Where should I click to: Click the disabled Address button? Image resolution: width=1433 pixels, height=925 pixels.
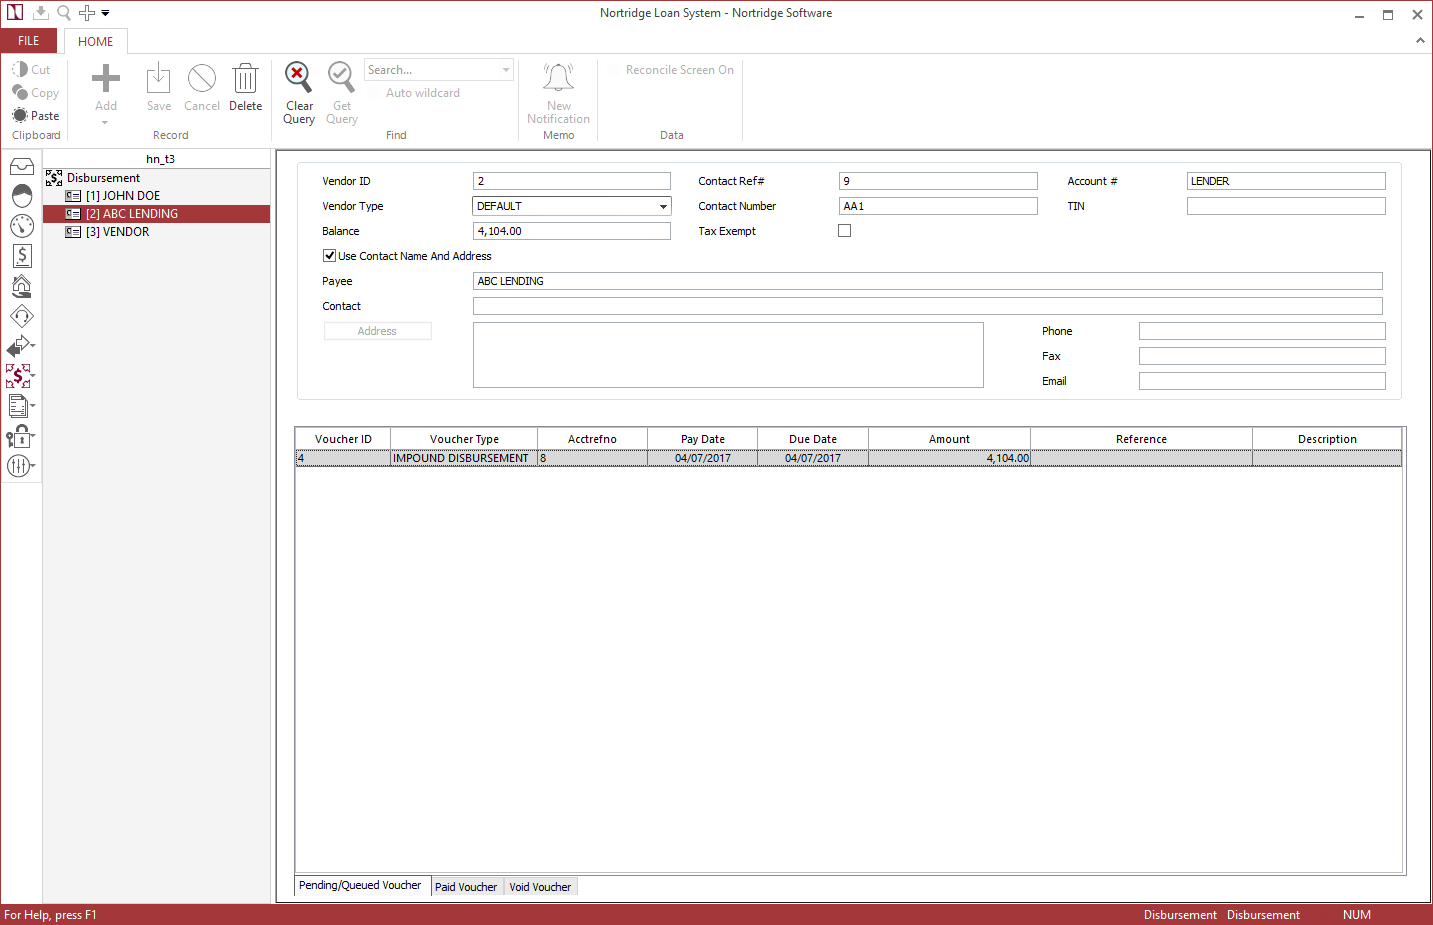coord(377,331)
